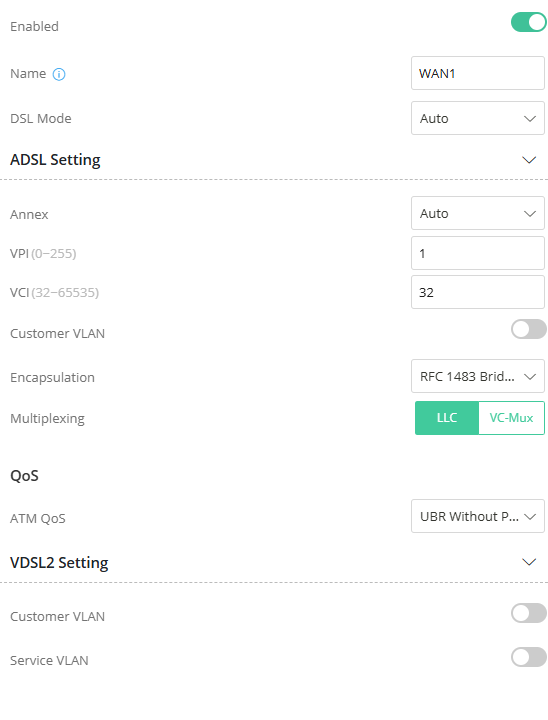
Task: Enable VDSL2 Customer VLAN switch
Action: pyautogui.click(x=529, y=613)
